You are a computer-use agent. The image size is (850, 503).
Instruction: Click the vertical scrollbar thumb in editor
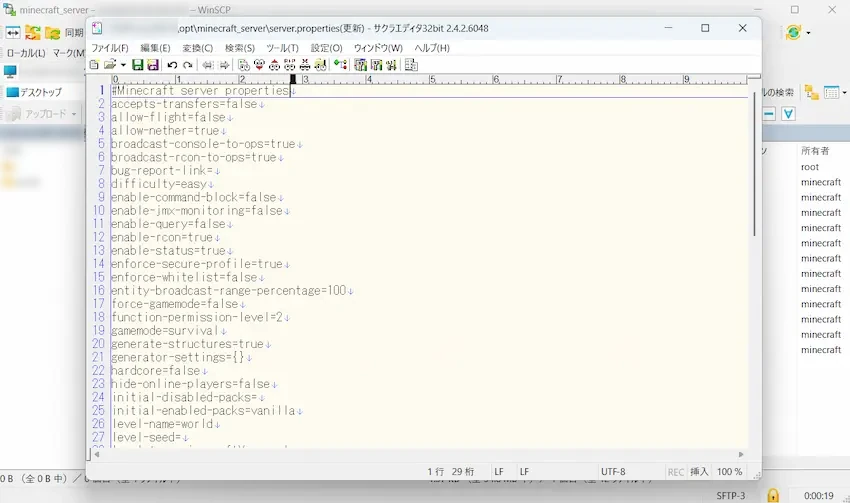[754, 164]
